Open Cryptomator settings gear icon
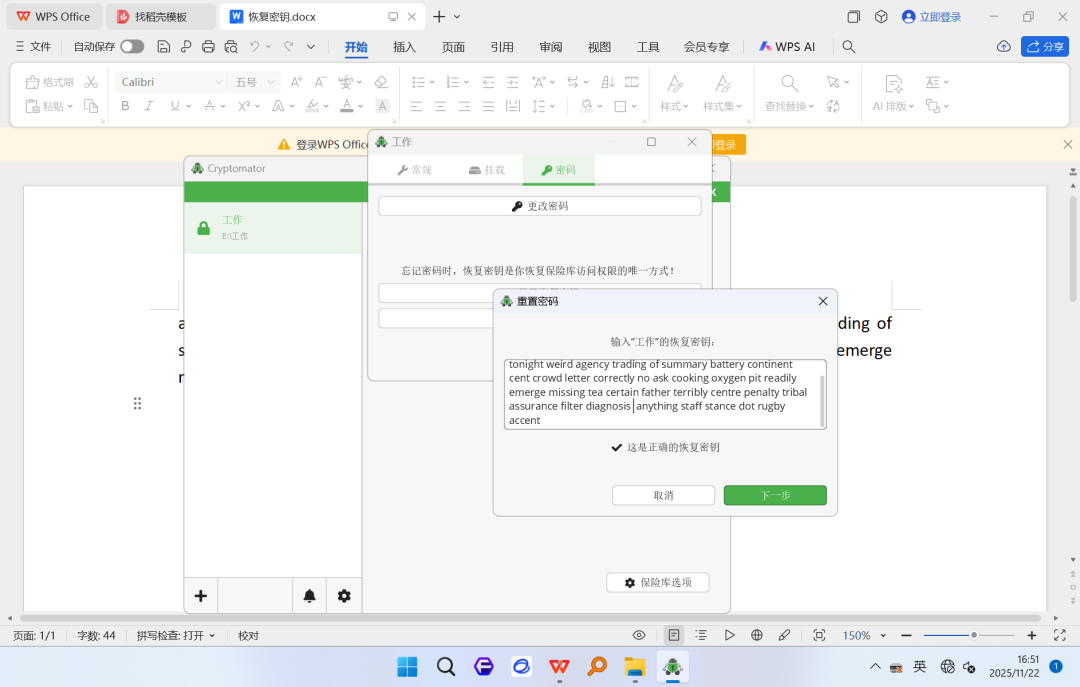Image resolution: width=1080 pixels, height=687 pixels. click(x=344, y=596)
